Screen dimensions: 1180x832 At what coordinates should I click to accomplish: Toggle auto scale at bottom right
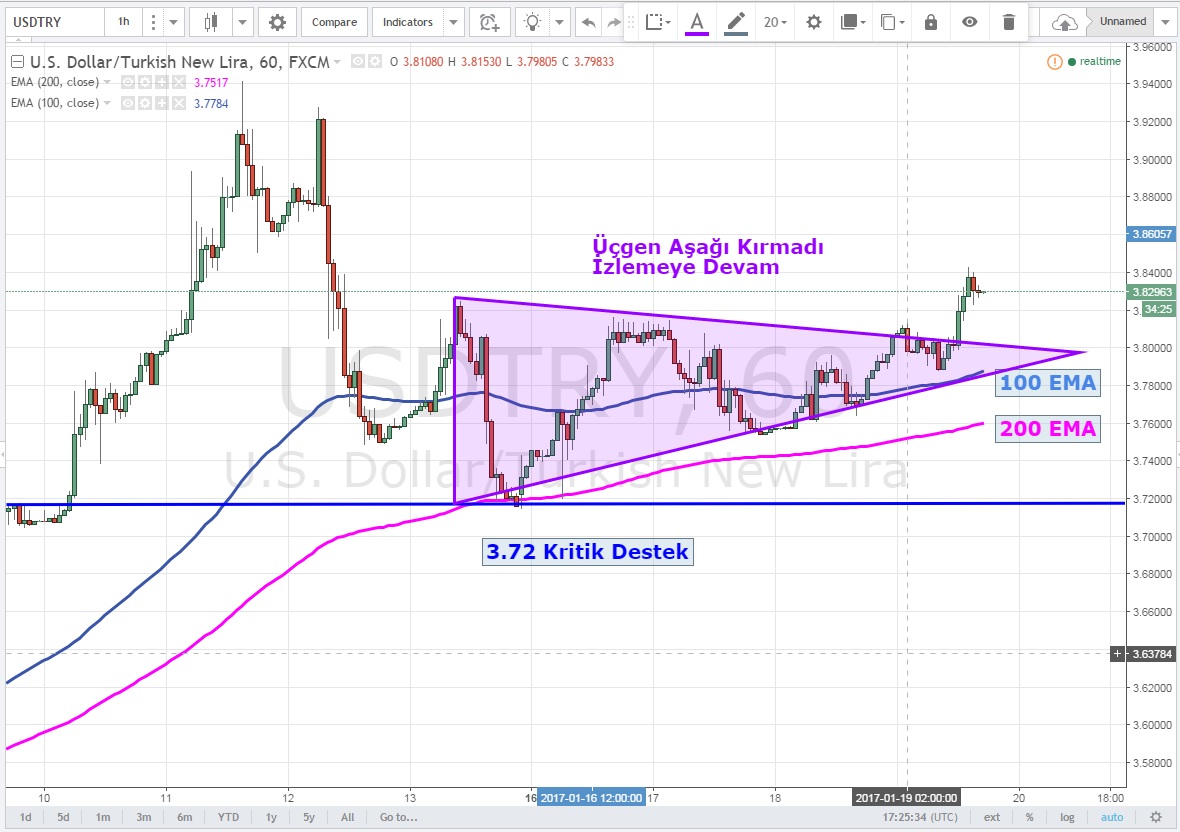pos(1112,817)
